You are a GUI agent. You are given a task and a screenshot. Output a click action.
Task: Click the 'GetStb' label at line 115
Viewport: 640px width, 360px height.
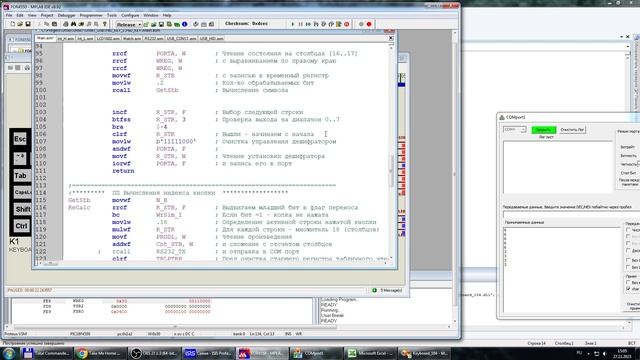coord(79,200)
